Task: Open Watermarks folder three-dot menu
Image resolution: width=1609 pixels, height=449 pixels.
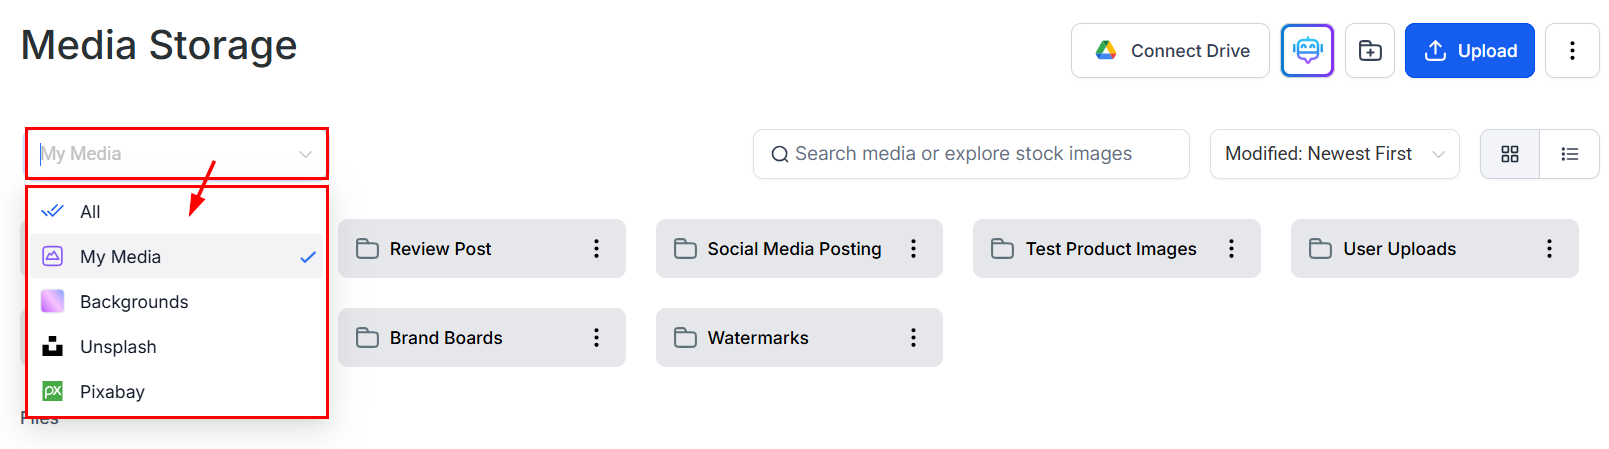Action: [913, 338]
